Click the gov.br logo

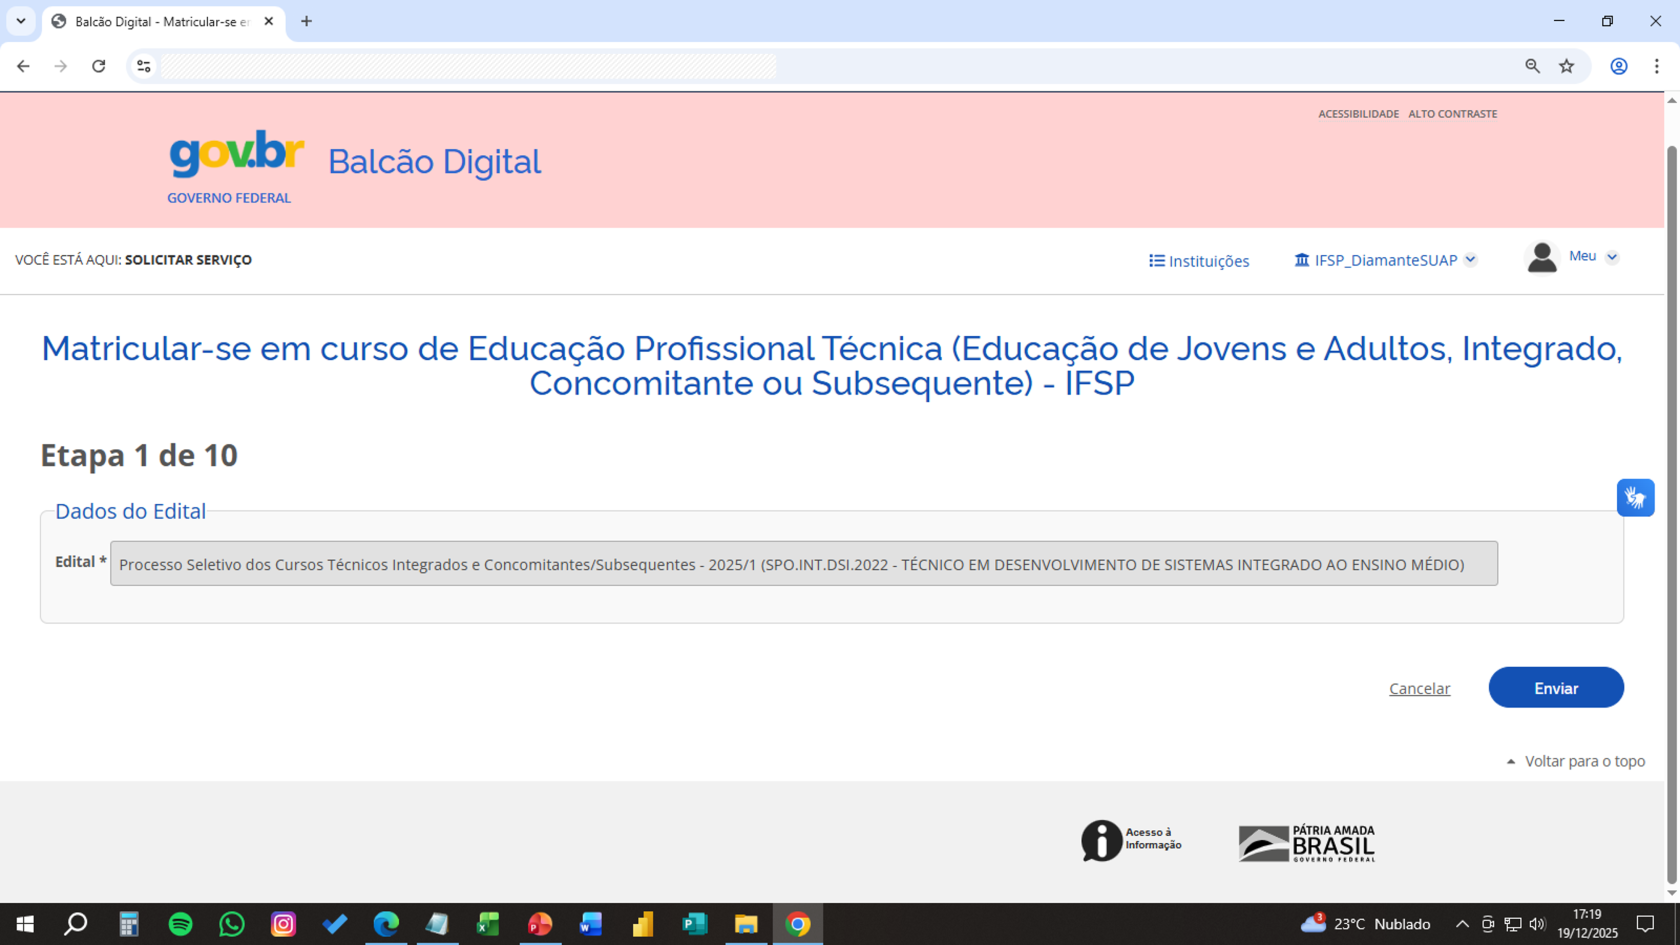tap(237, 154)
